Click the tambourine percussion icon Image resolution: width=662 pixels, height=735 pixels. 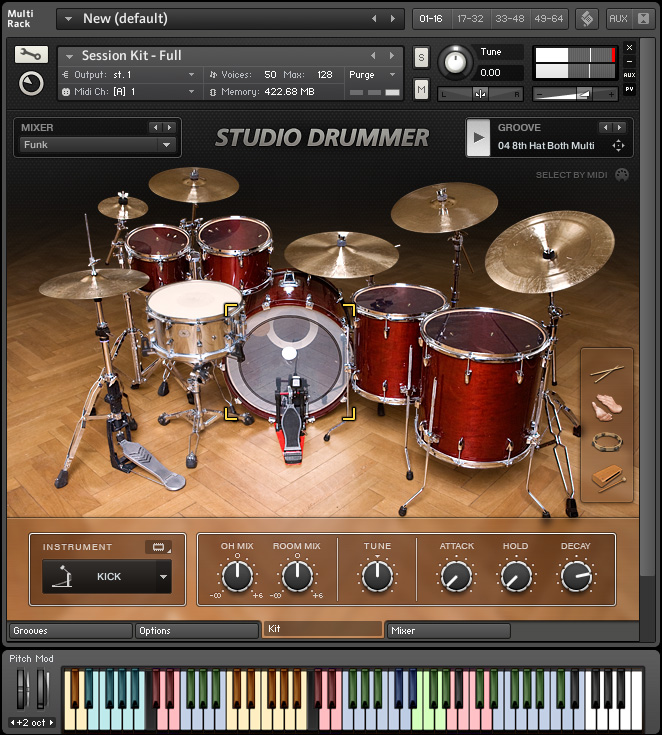[x=607, y=442]
